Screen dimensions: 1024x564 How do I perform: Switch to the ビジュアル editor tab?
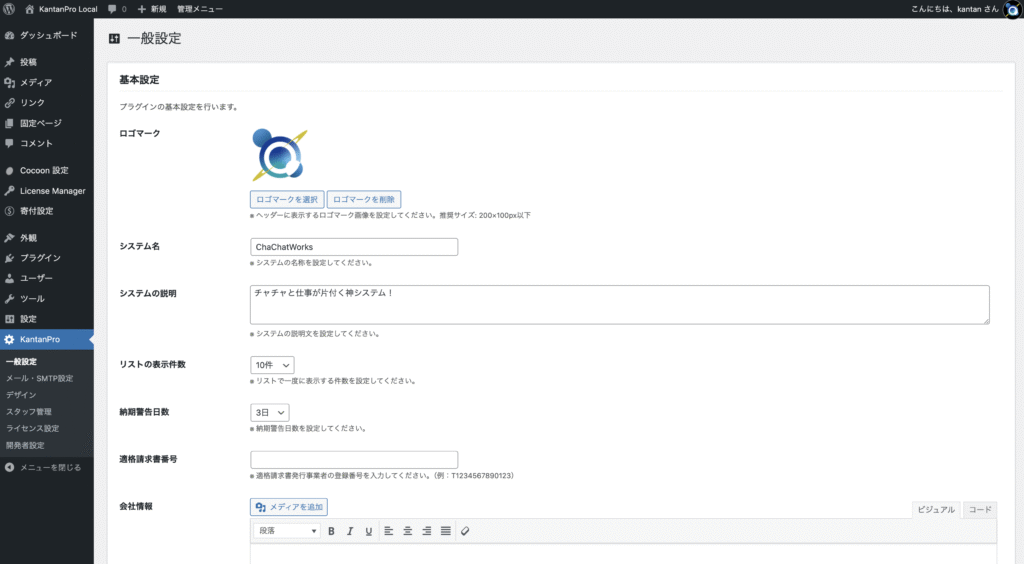click(936, 510)
